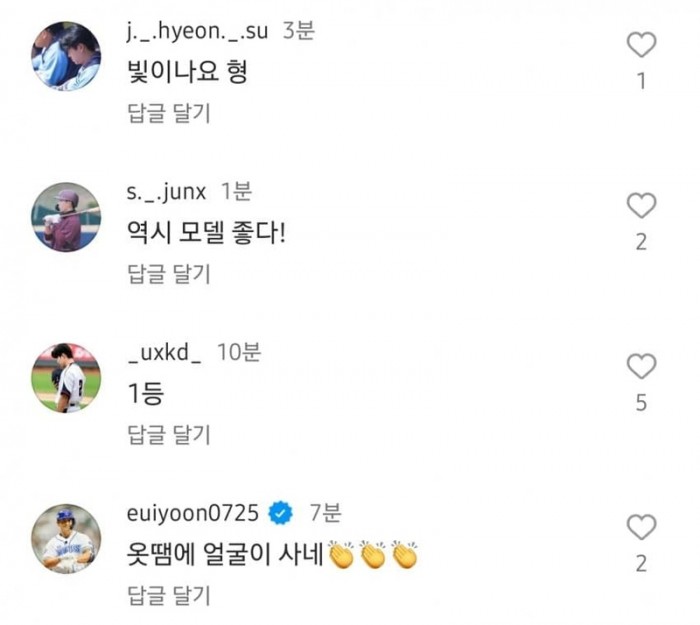Reply to the comment '옷땜에 얼굴이 사네'
700x625 pixels.
(x=169, y=596)
